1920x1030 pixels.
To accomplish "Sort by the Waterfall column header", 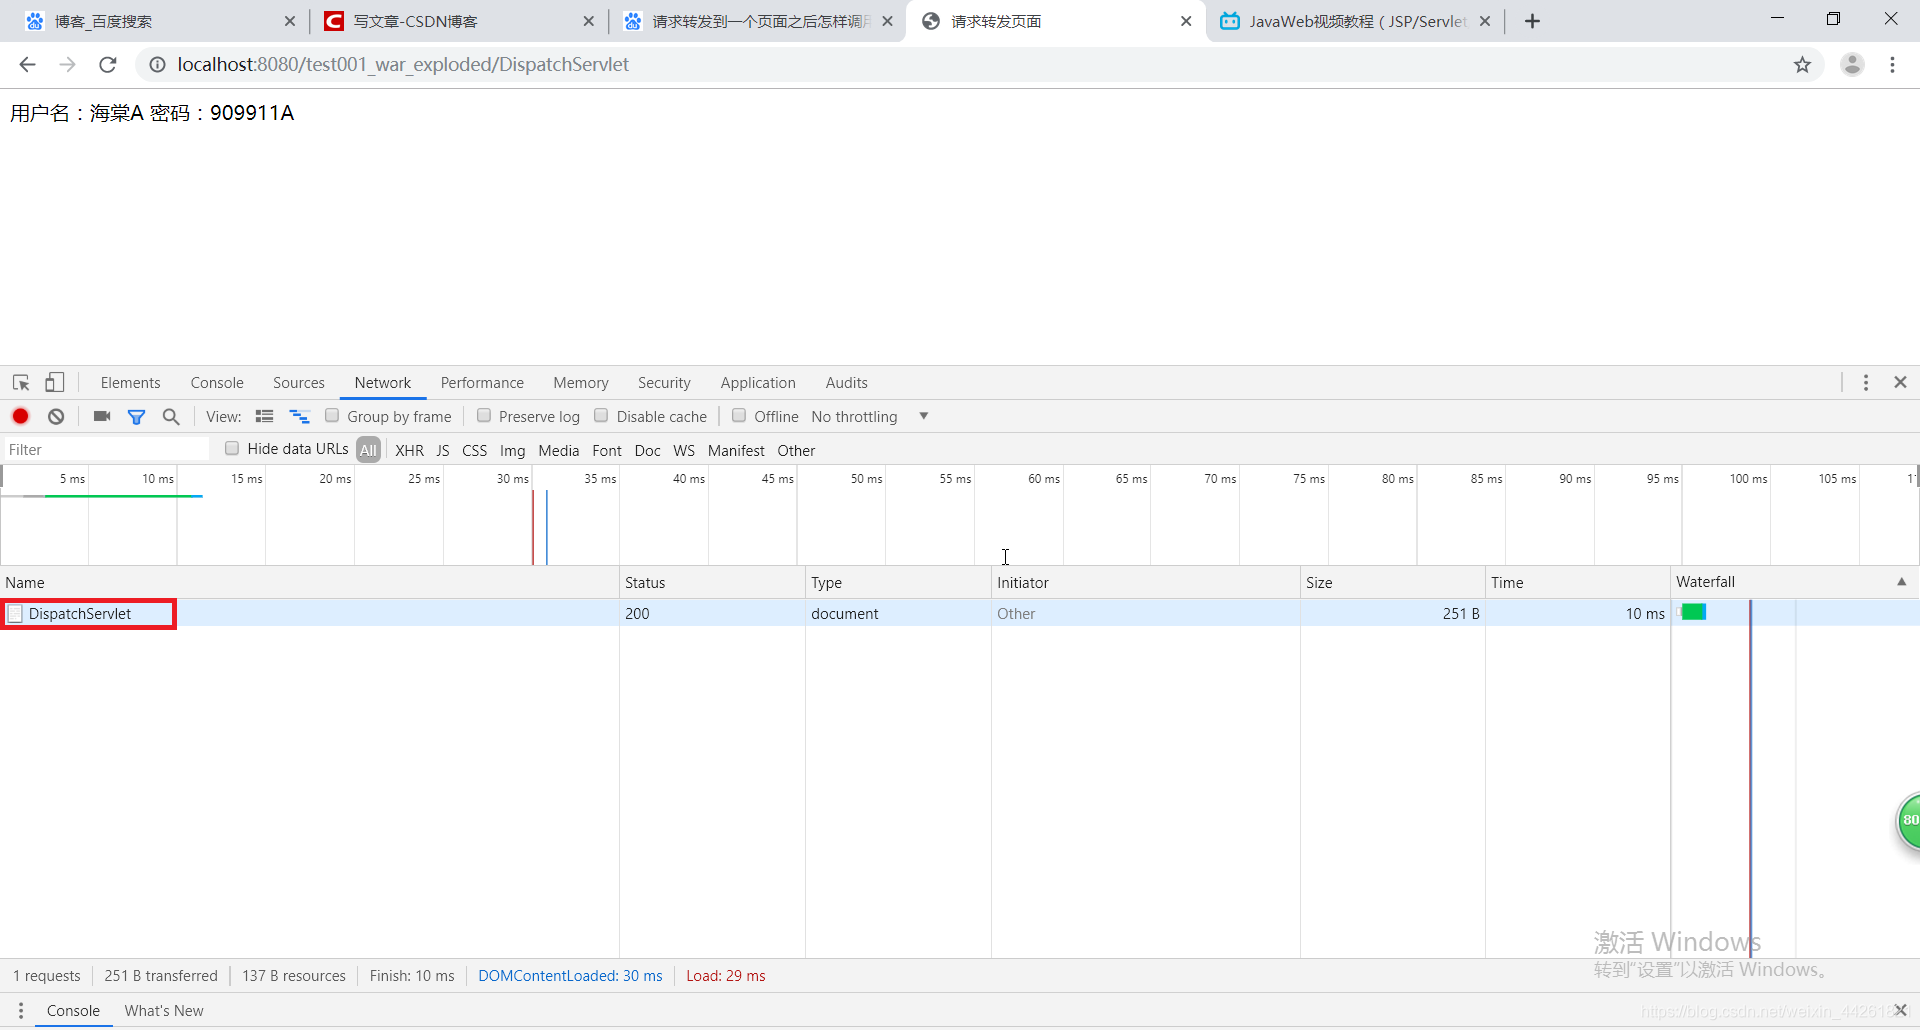I will [x=1795, y=582].
